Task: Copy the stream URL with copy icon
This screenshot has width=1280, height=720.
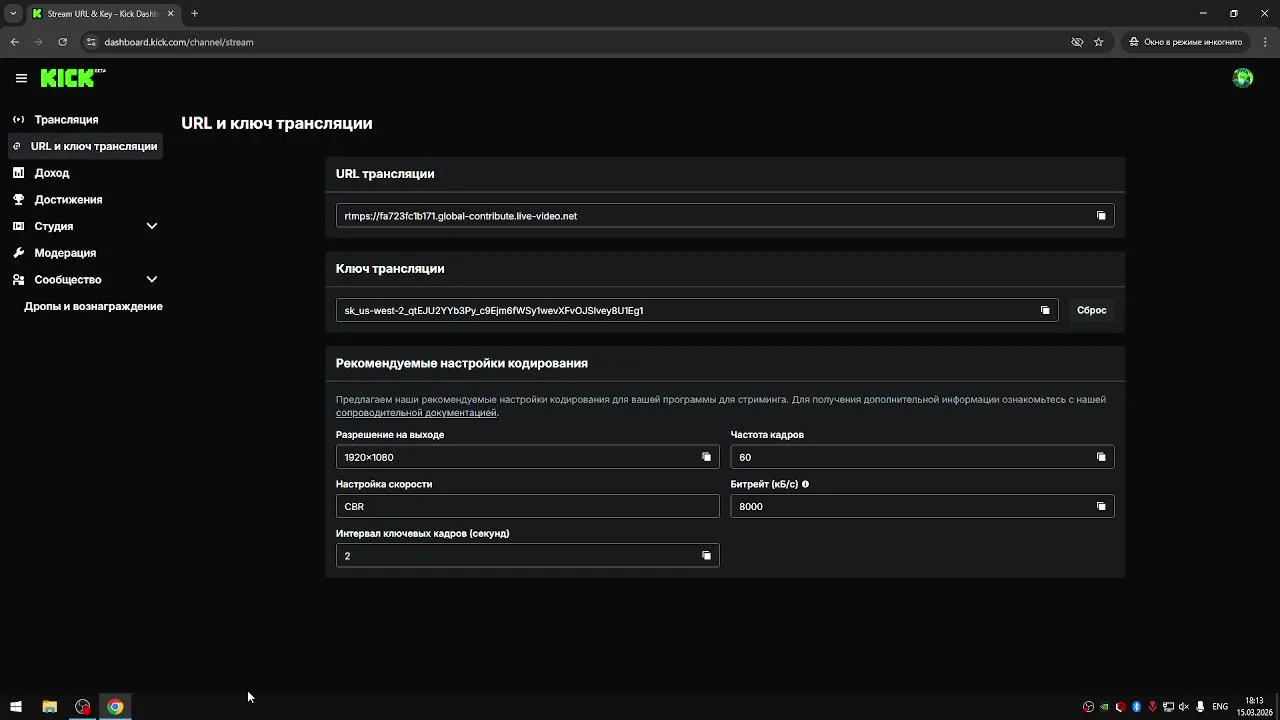Action: click(x=1101, y=216)
